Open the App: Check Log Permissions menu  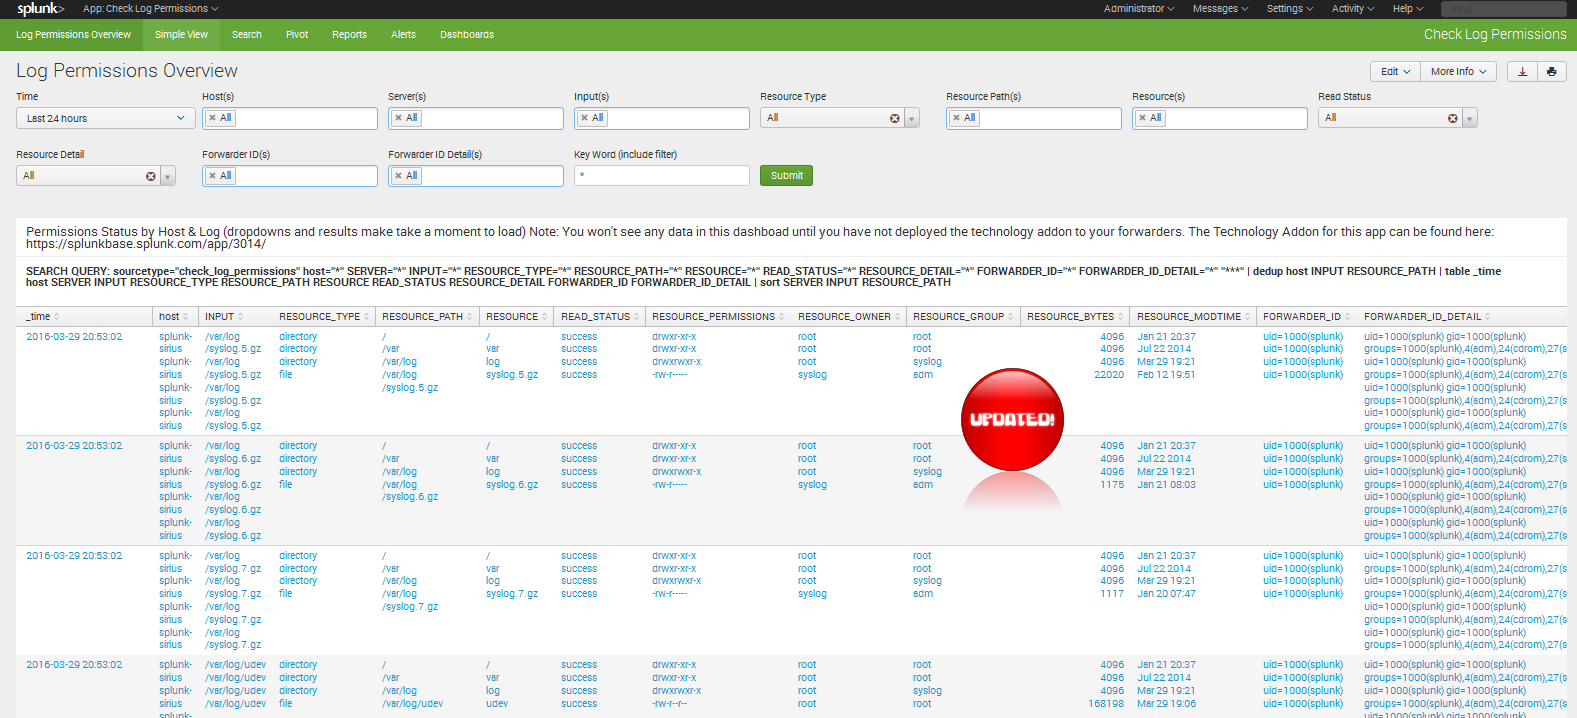tap(150, 9)
